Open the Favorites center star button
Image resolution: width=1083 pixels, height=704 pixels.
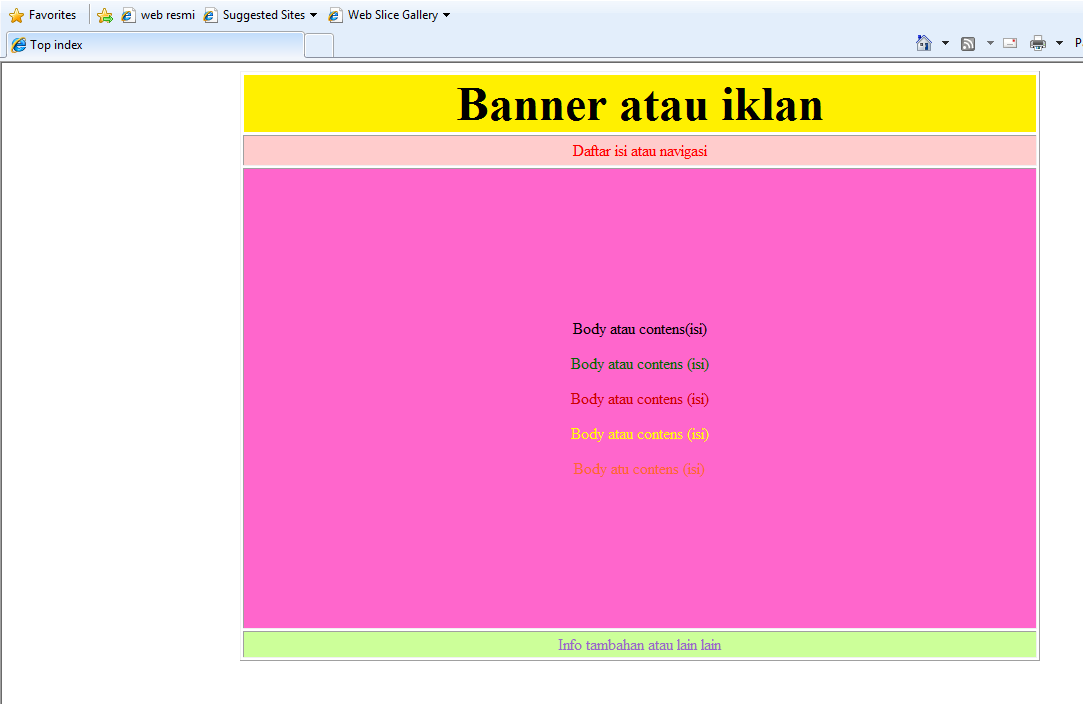(42, 15)
